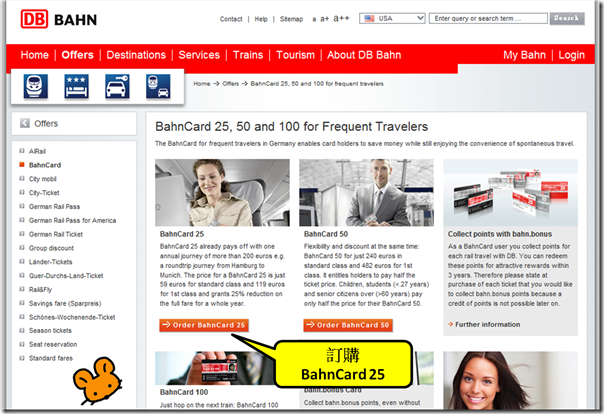Open About DB Bahn tab

coord(364,55)
